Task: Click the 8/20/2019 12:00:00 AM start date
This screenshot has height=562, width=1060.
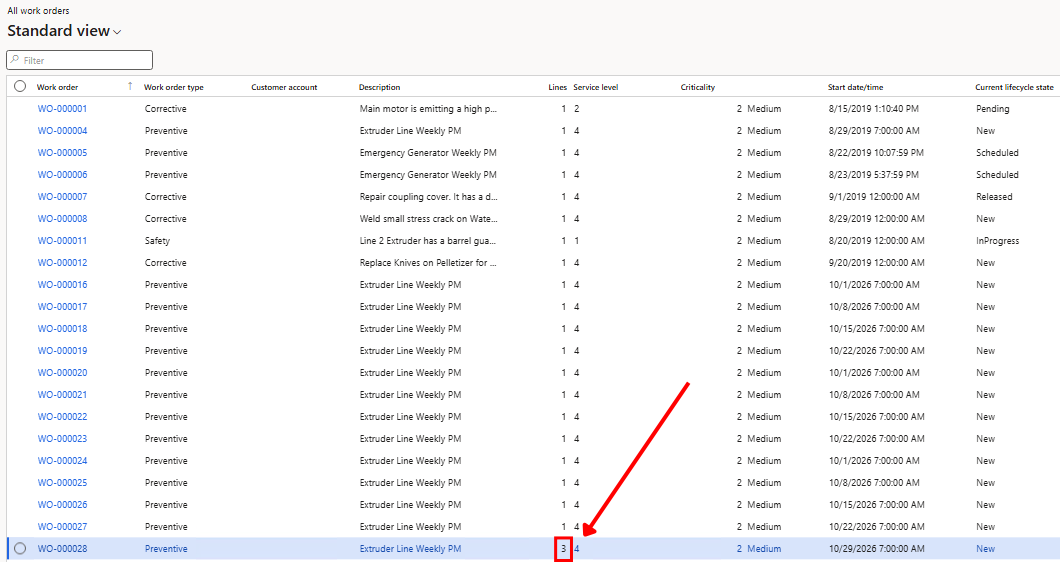Action: point(877,241)
